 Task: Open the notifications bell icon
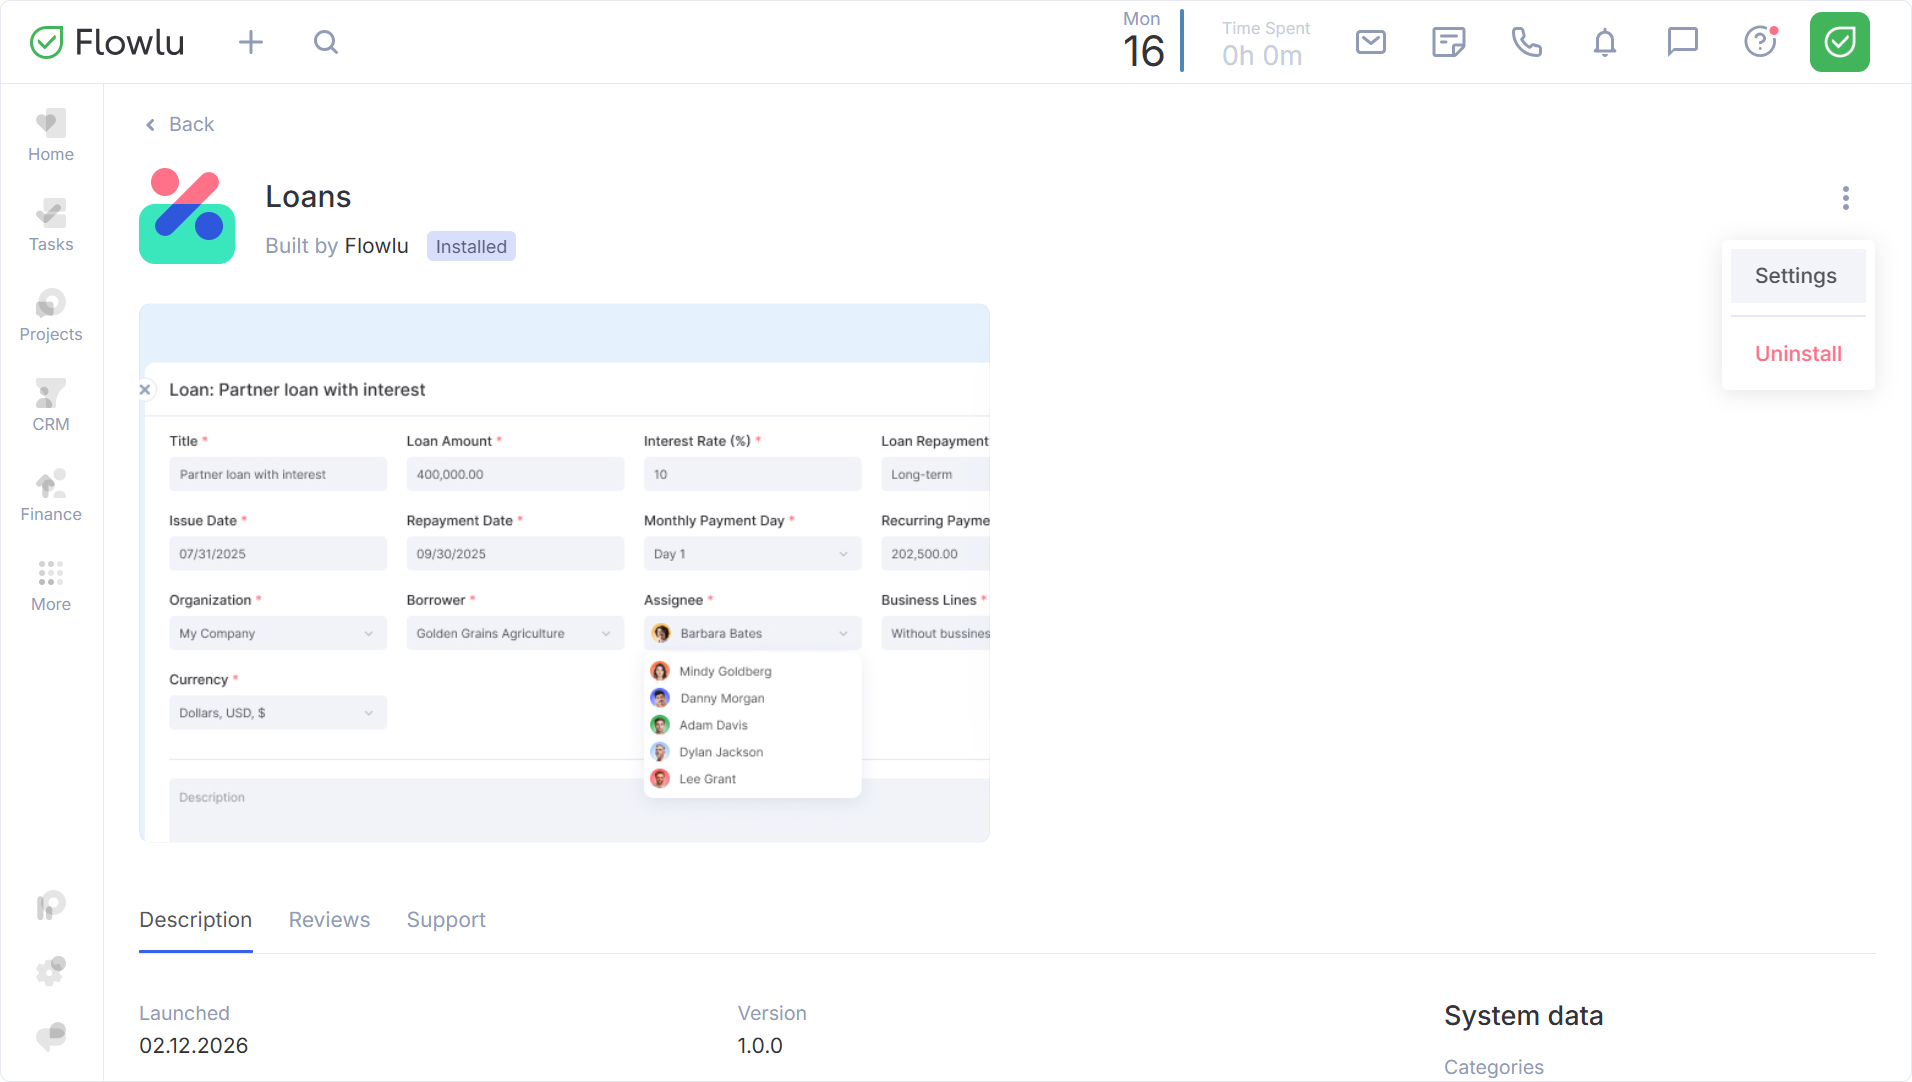pos(1604,42)
